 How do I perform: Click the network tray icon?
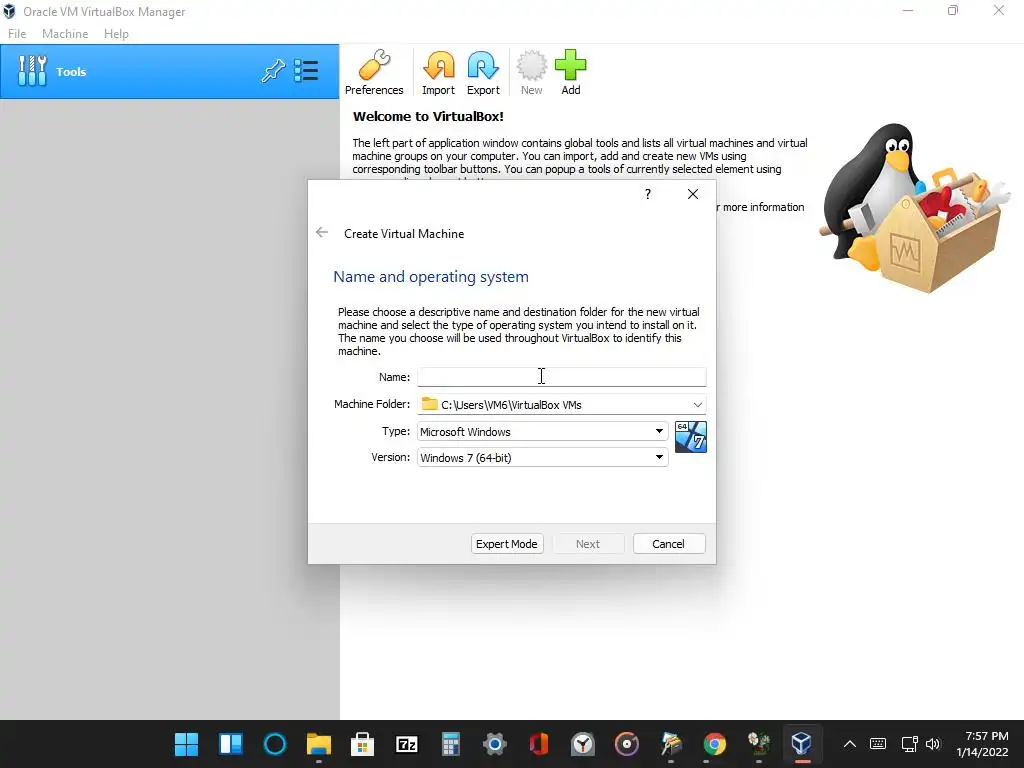coord(909,744)
